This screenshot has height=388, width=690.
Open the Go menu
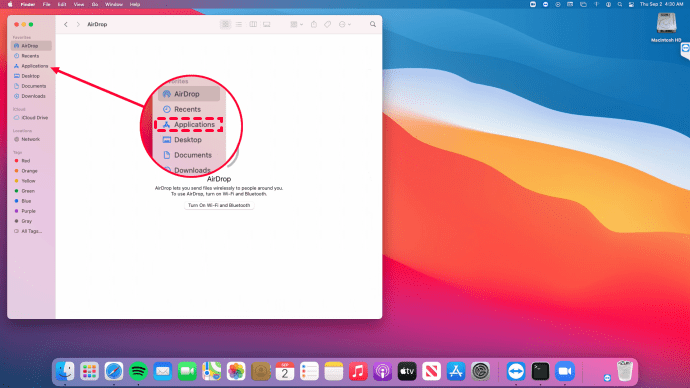click(95, 4)
